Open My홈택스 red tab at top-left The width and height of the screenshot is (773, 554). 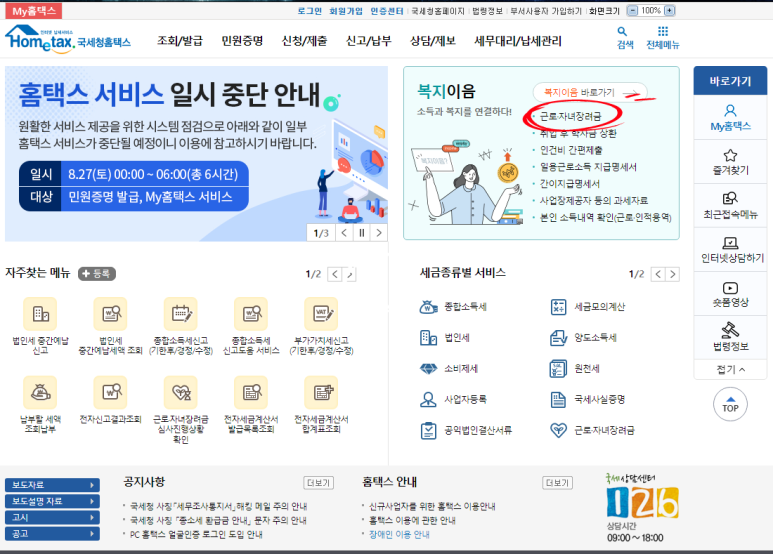coord(34,11)
